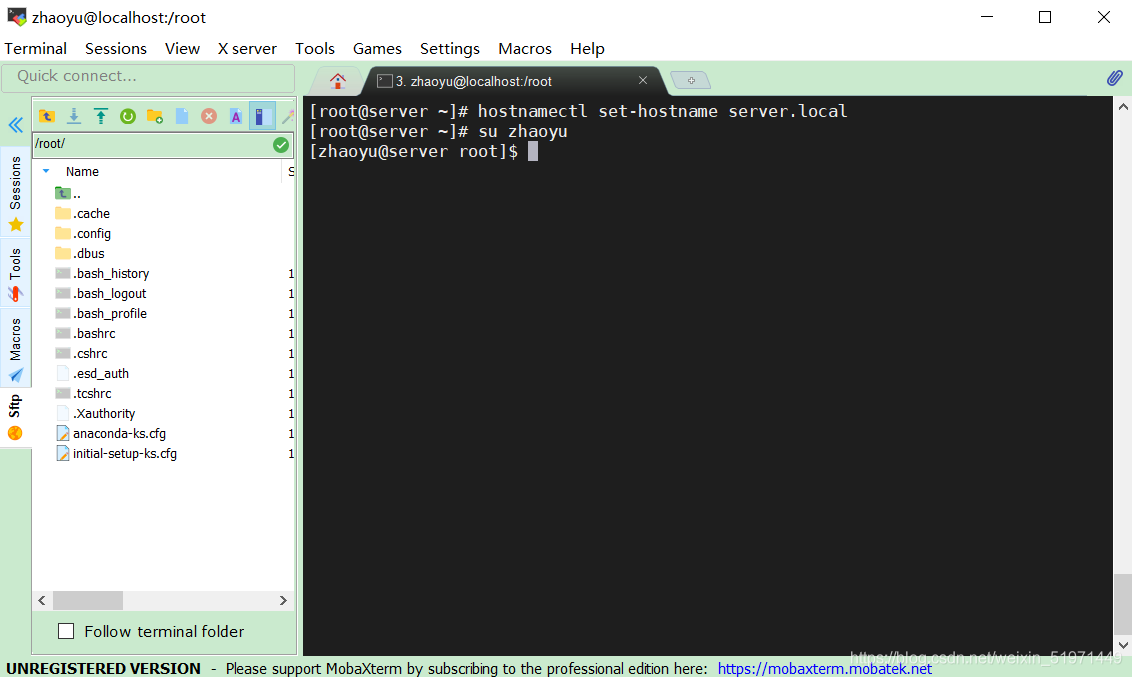Delete selected files with red X icon

tap(209, 116)
